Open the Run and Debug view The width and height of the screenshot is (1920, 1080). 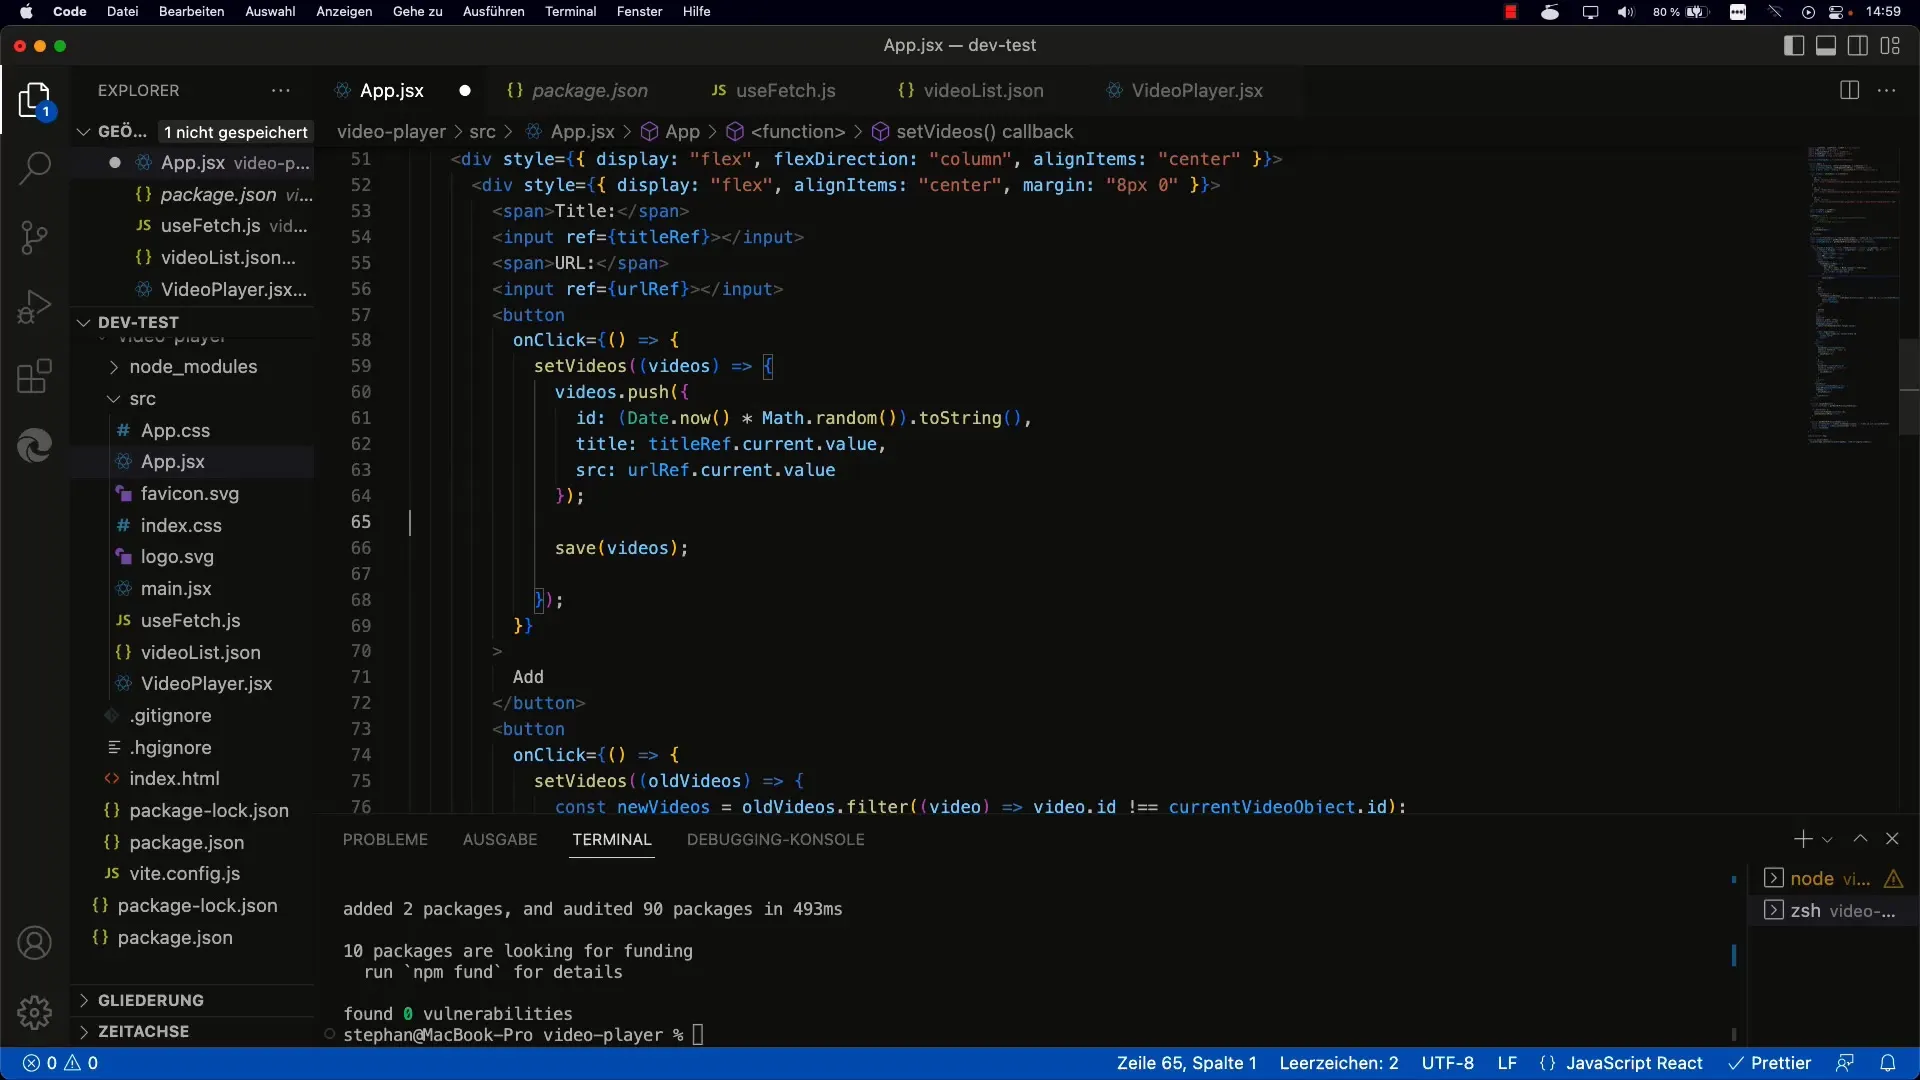34,307
